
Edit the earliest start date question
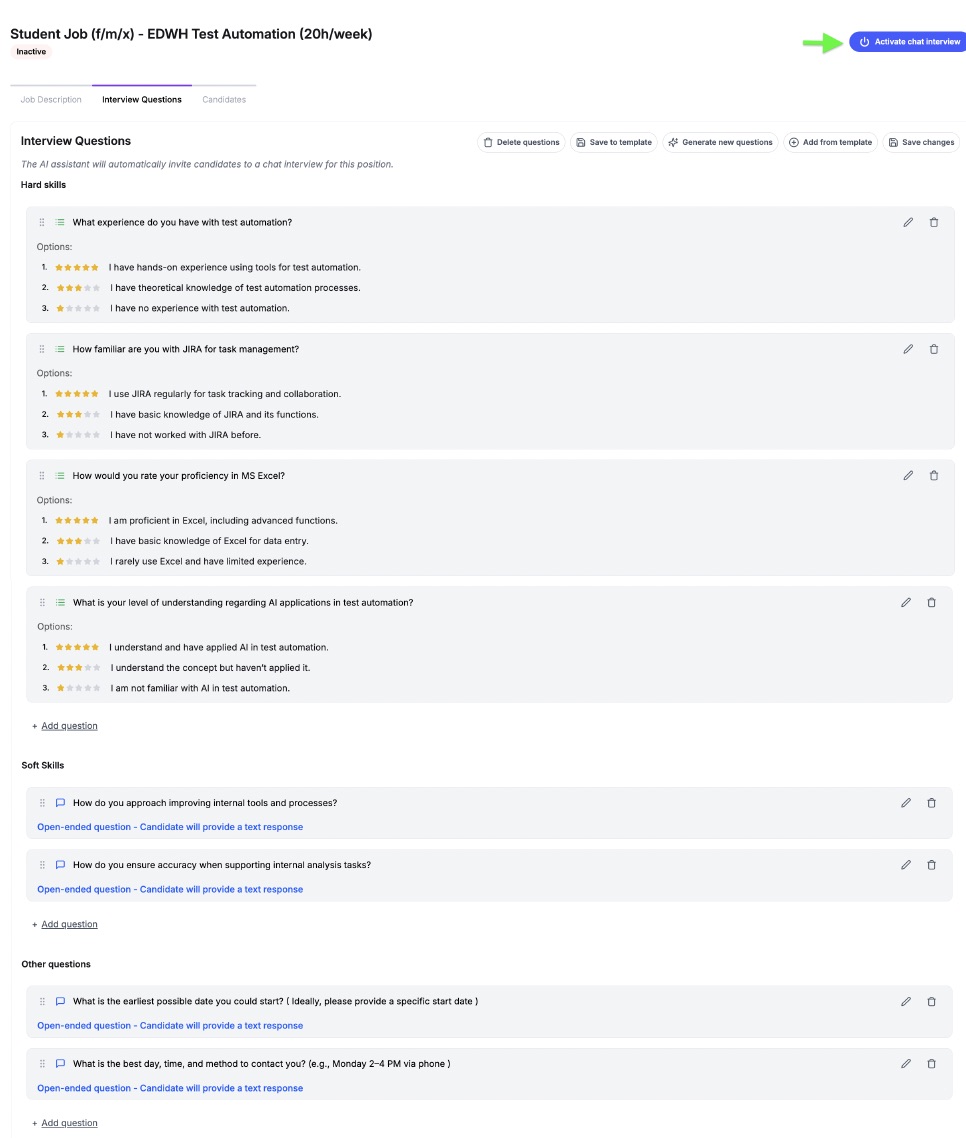[906, 1001]
